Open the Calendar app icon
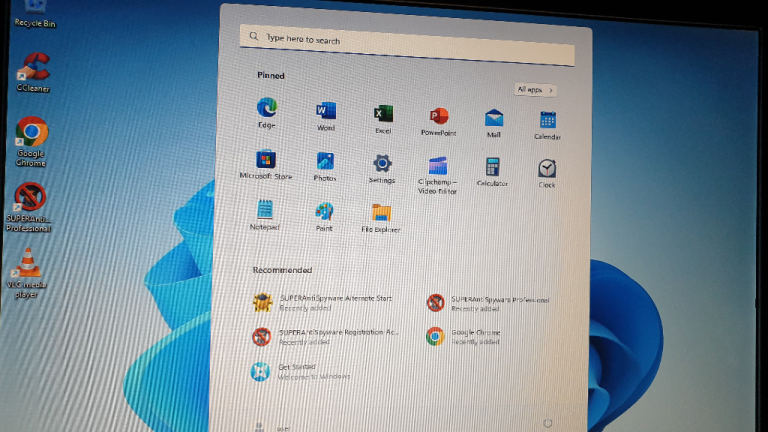The height and width of the screenshot is (432, 768). tap(548, 120)
